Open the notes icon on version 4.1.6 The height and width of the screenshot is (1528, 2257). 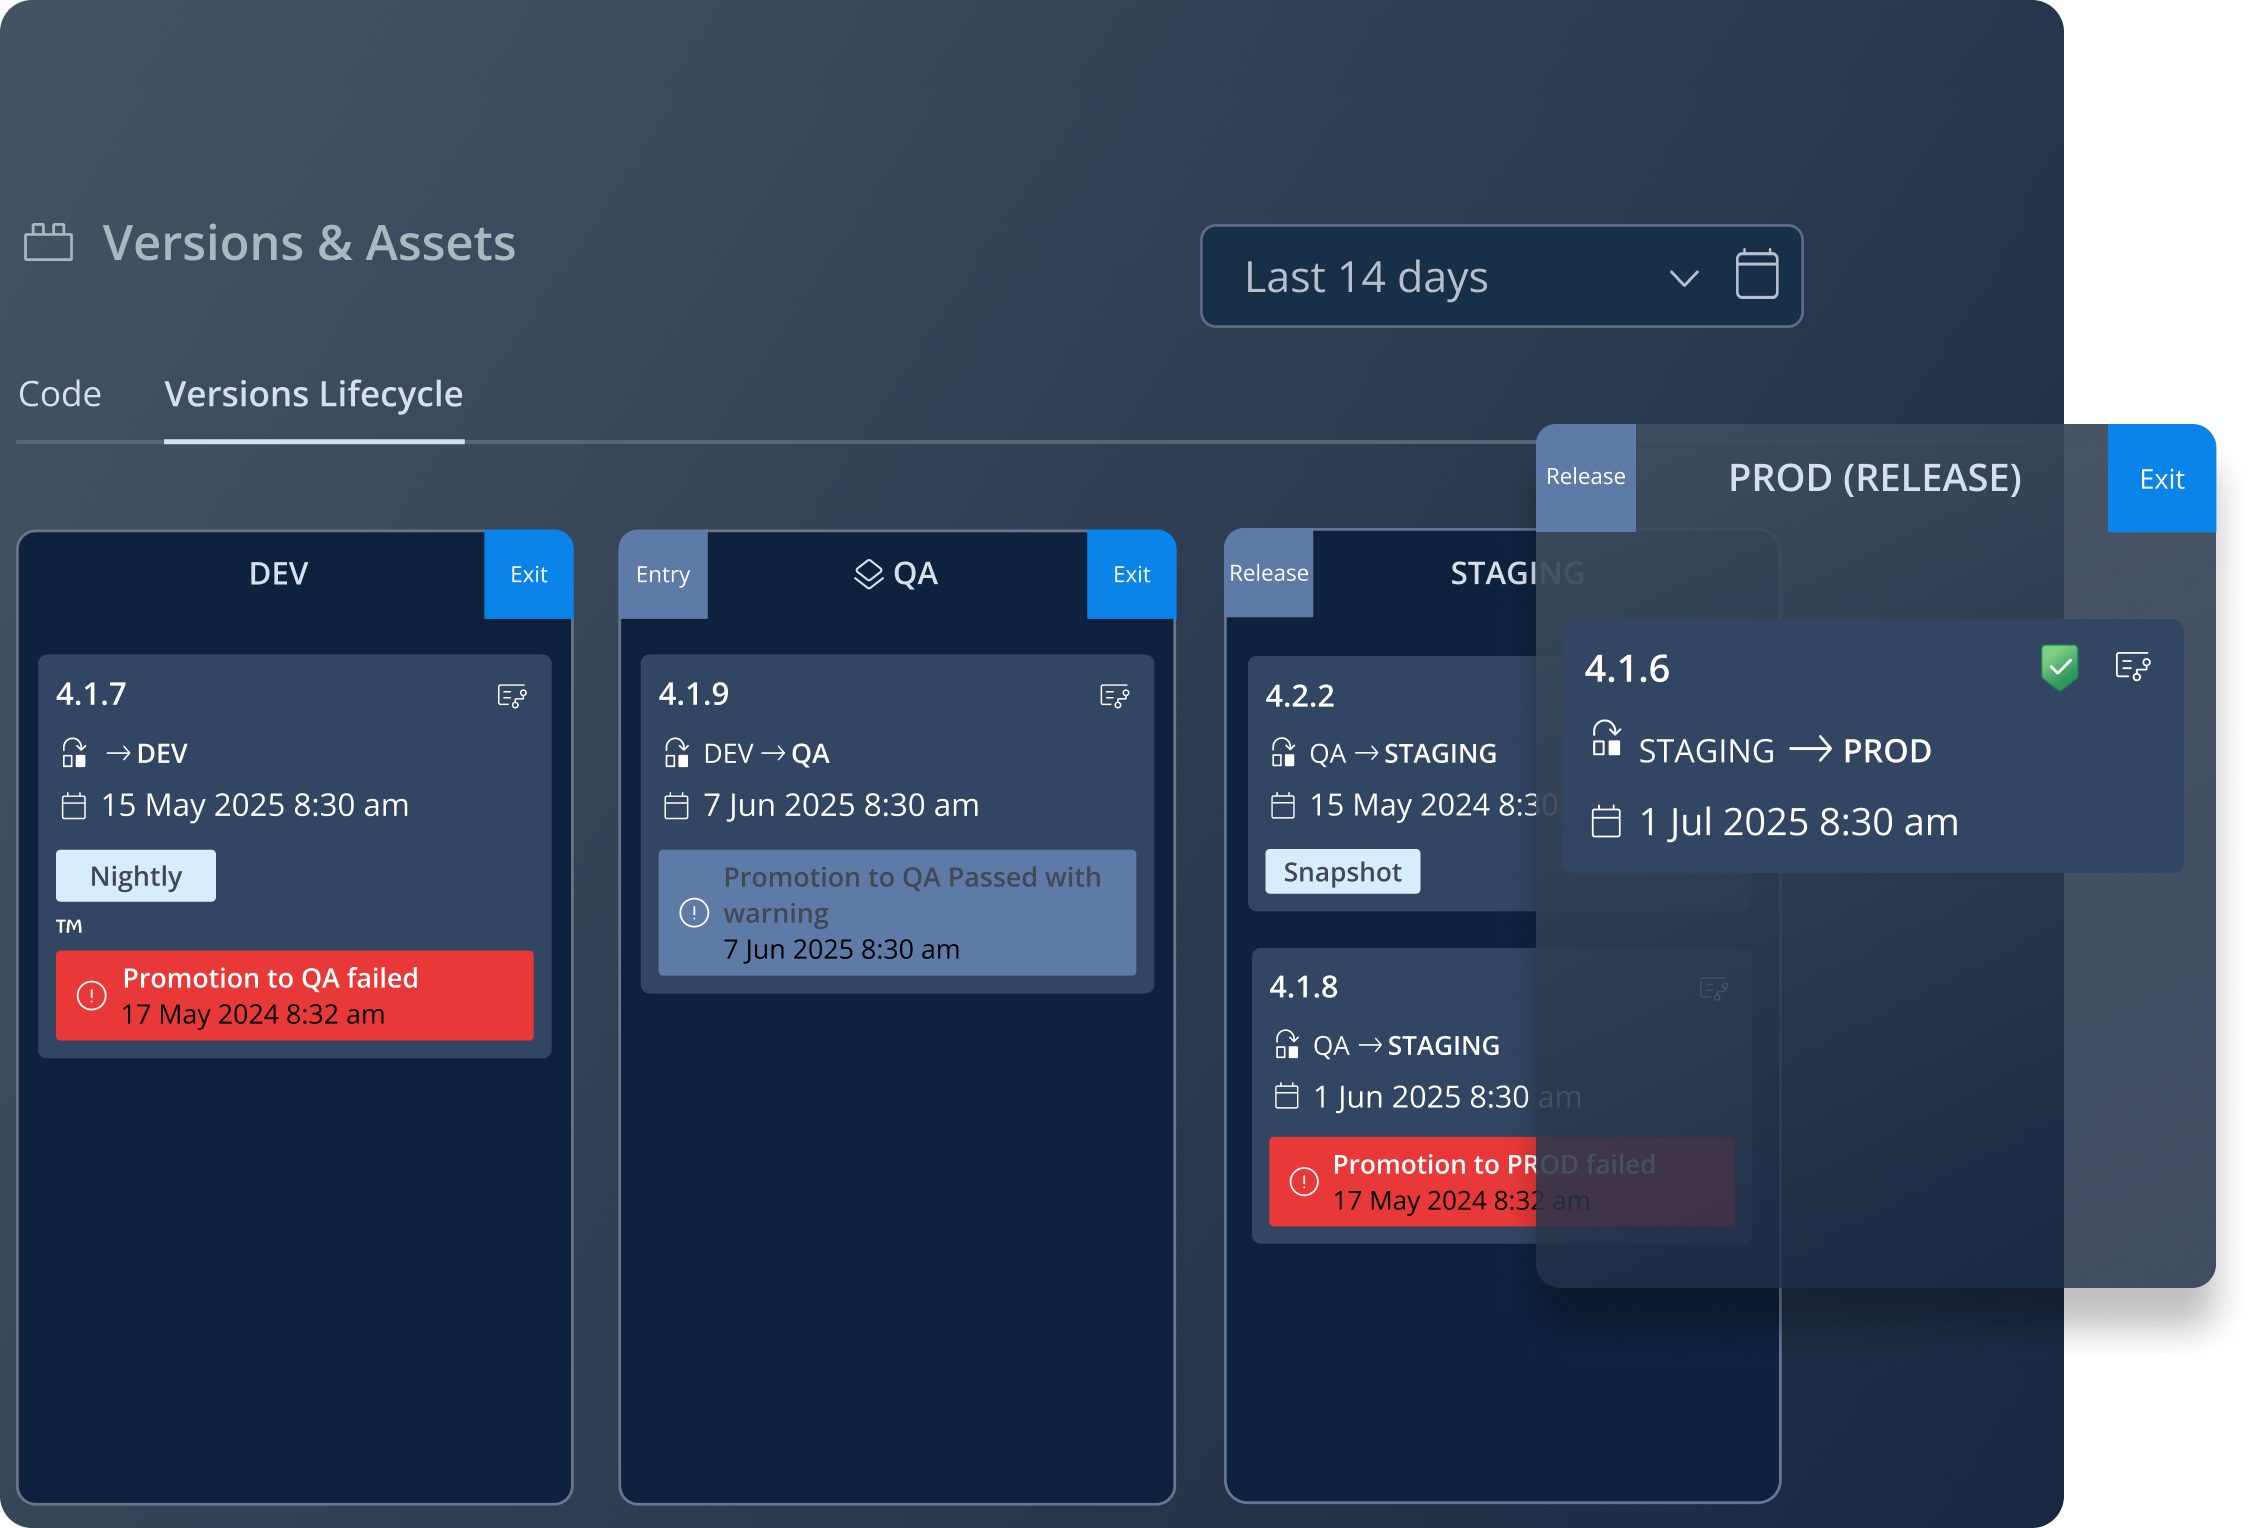[2134, 665]
